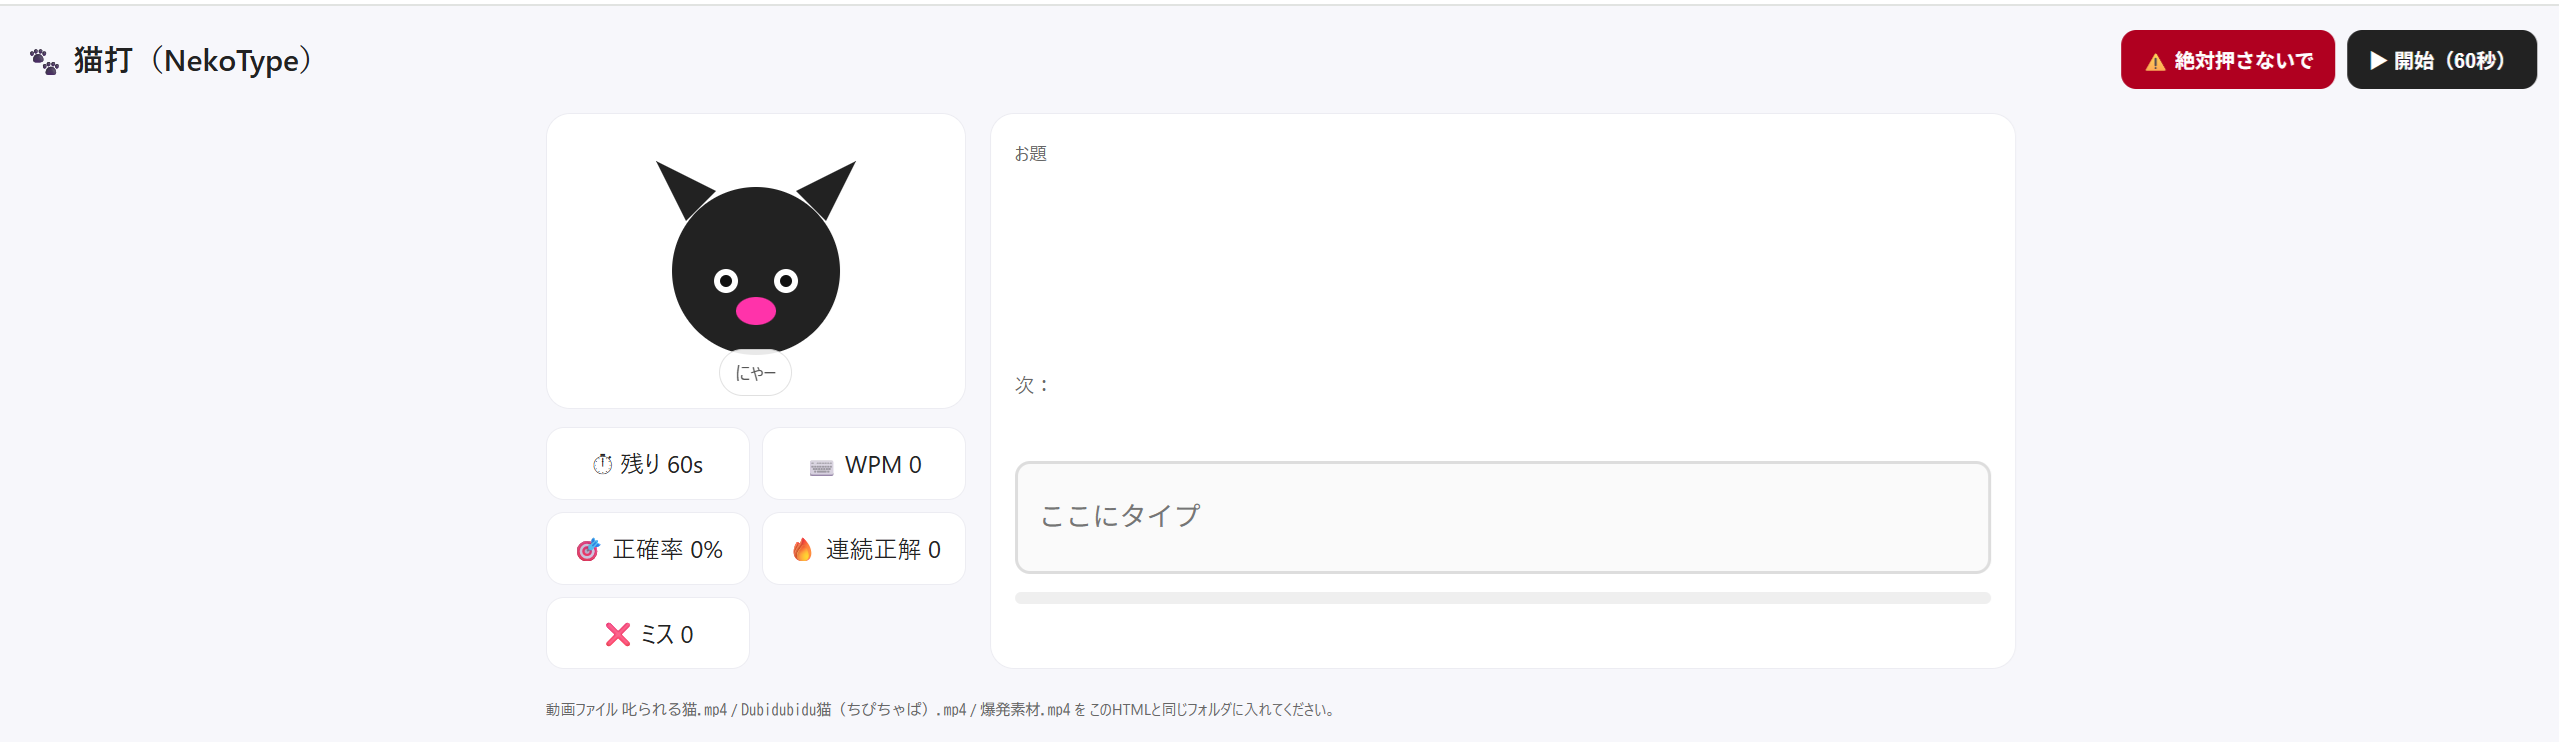Click the お題 label in prompt panel
Image resolution: width=2559 pixels, height=742 pixels.
coord(1030,154)
